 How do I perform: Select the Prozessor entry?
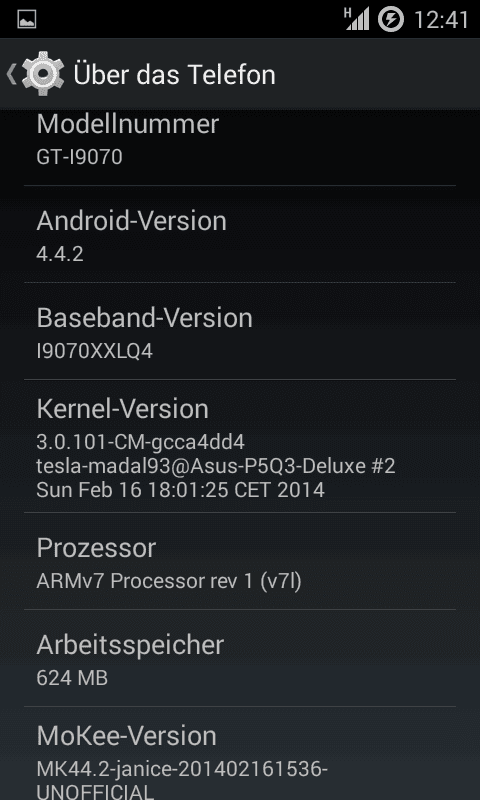pyautogui.click(x=240, y=561)
